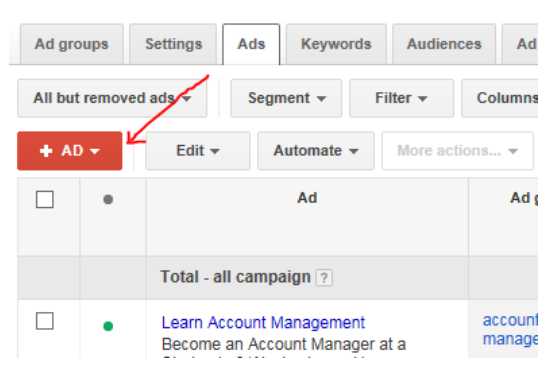
Task: Check the box for Learn Account Management ad
Action: pyautogui.click(x=45, y=321)
